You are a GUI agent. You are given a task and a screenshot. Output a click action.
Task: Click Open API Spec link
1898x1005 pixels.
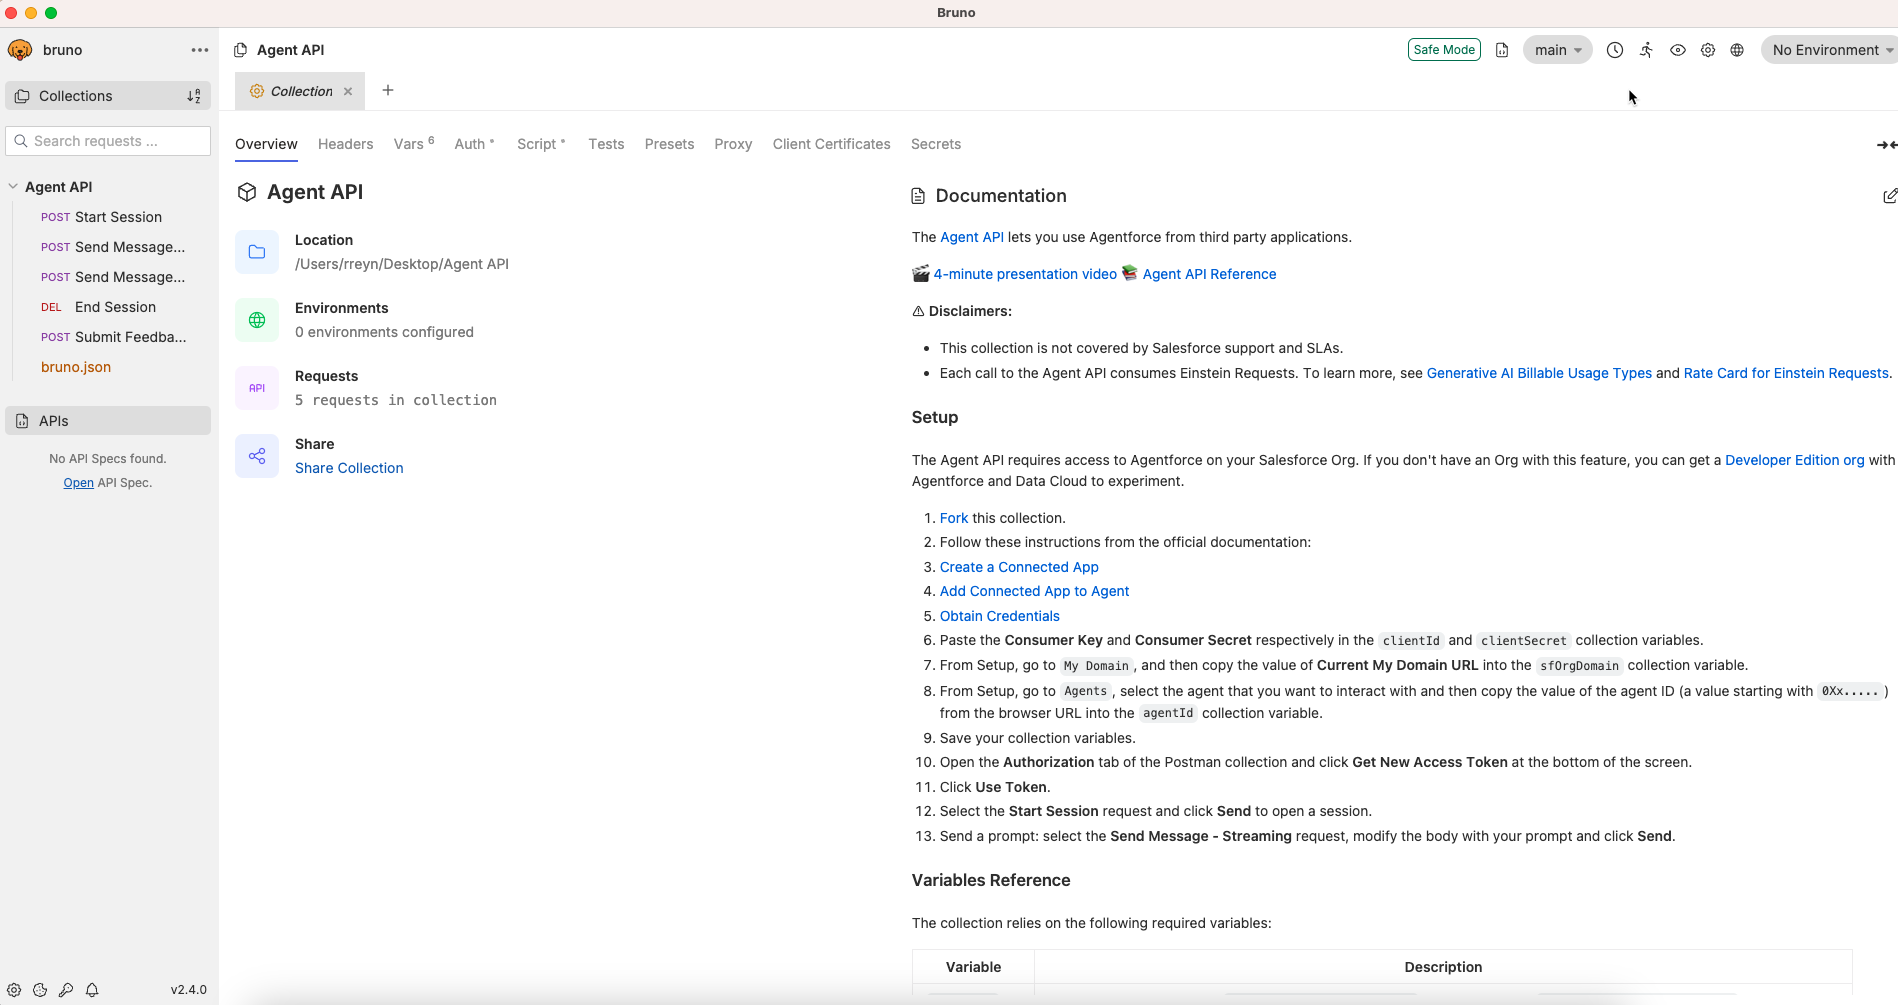coord(78,483)
